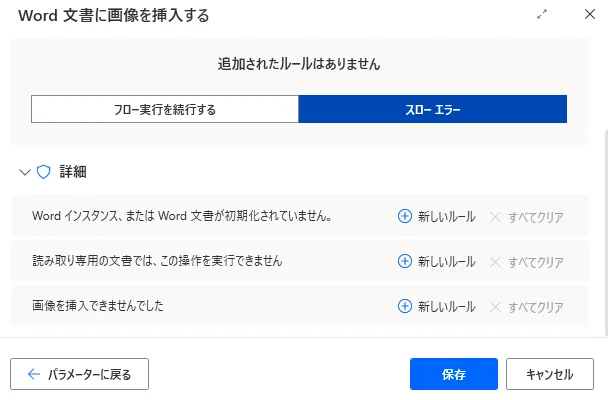Click the 詳細 section heading
The width and height of the screenshot is (608, 400).
(x=72, y=172)
